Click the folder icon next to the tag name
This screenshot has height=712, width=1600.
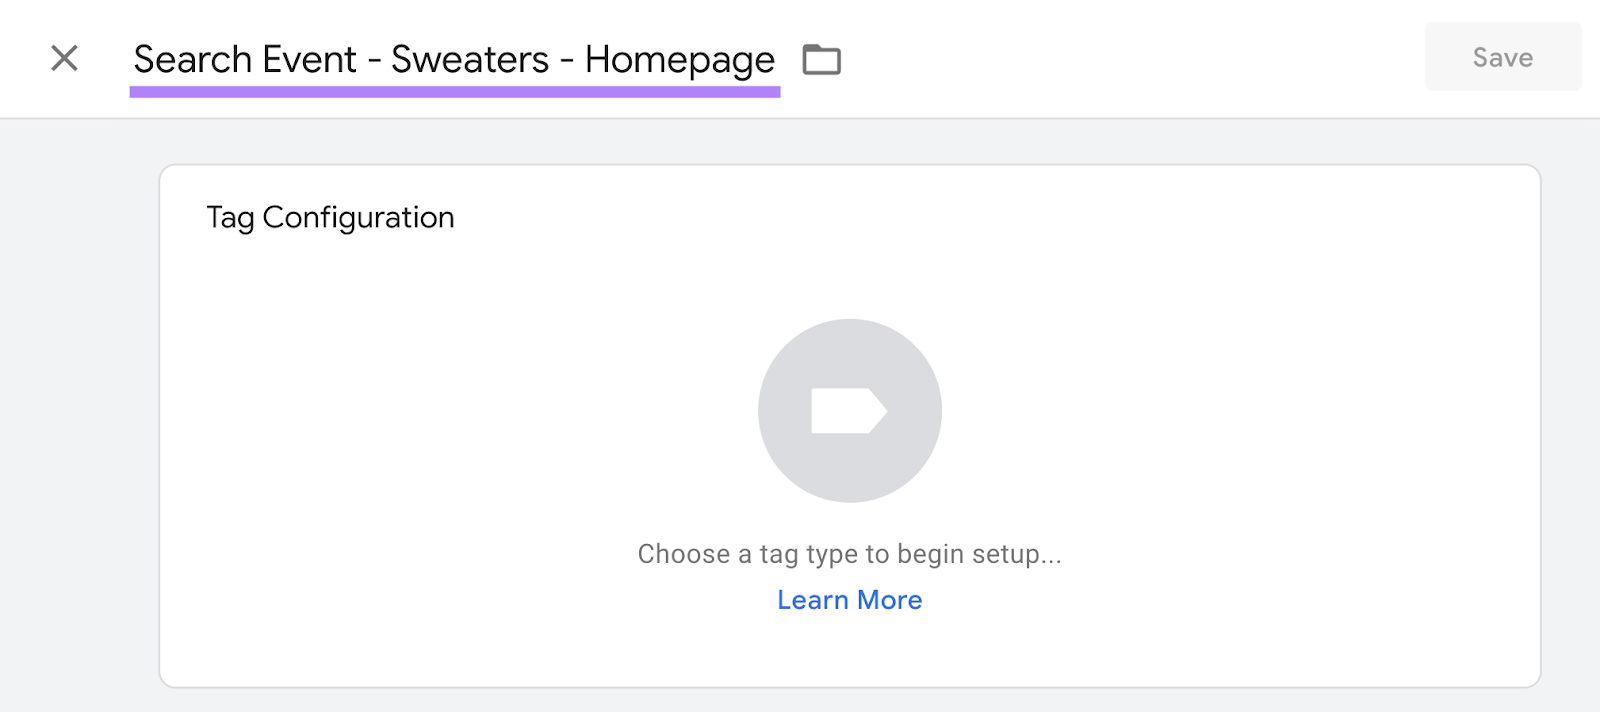822,59
